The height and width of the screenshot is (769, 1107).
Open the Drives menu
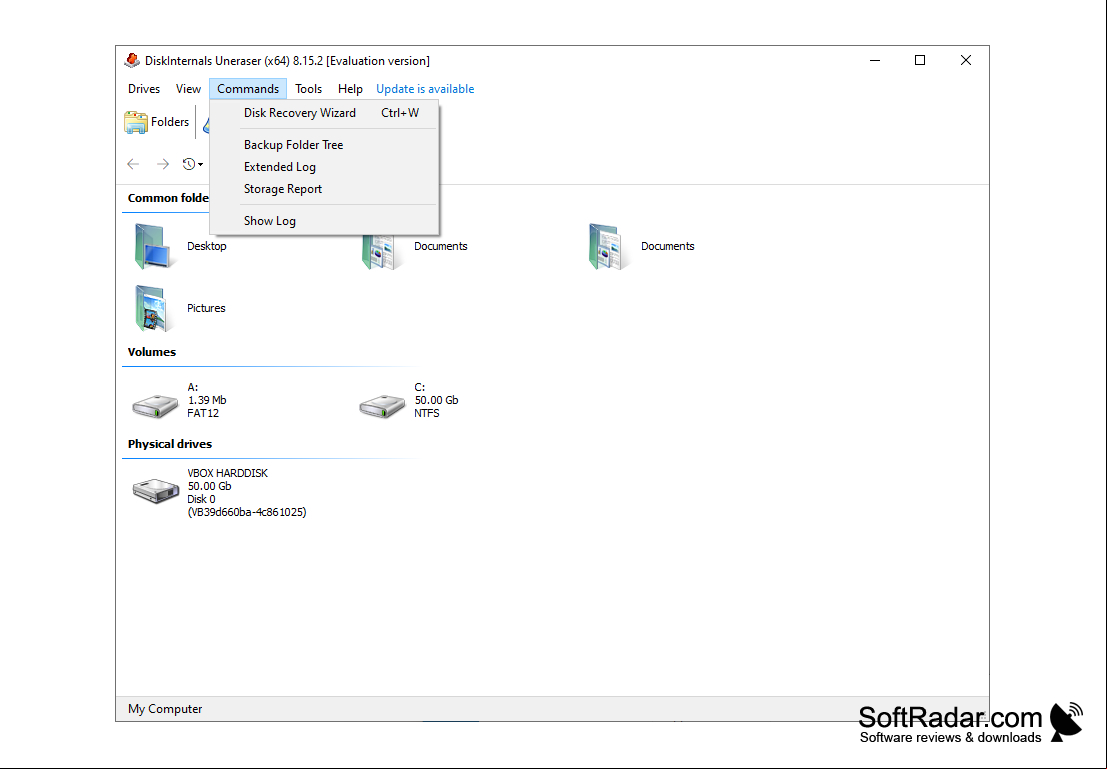coord(144,89)
